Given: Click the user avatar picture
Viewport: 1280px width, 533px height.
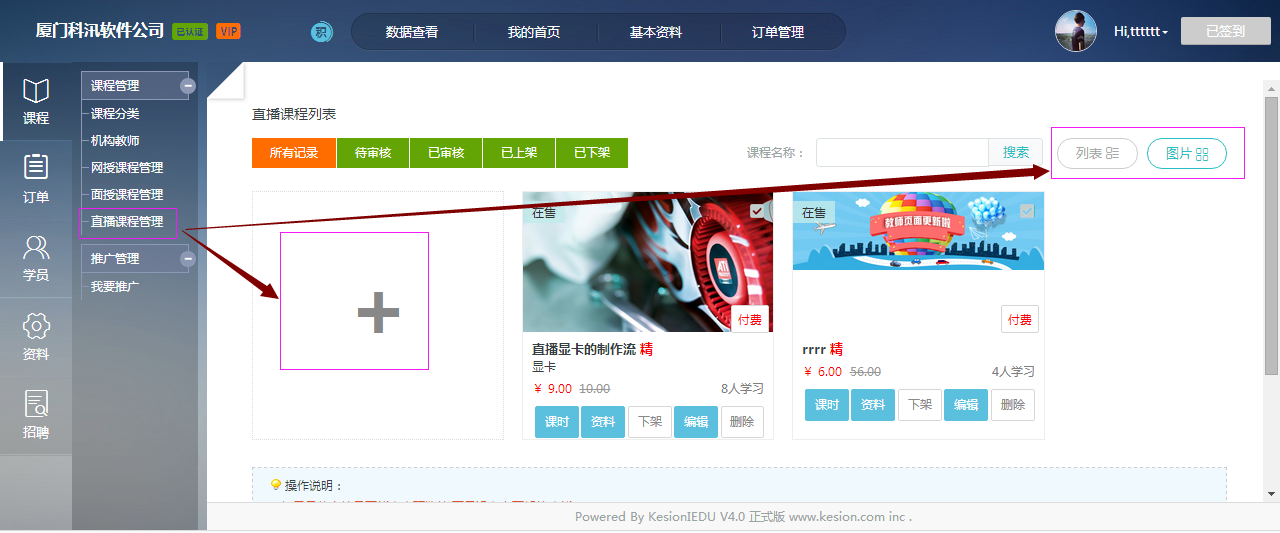Looking at the screenshot, I should (x=1076, y=31).
